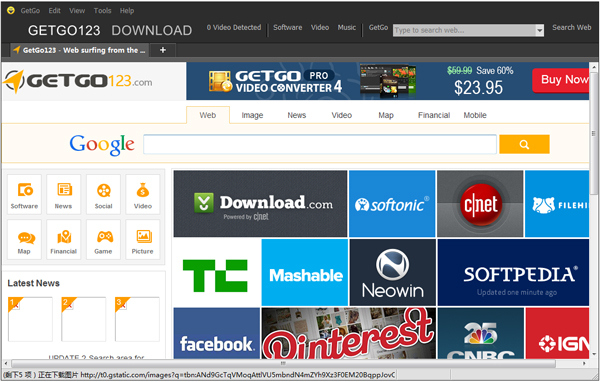Focus the Type to search web field
The height and width of the screenshot is (382, 600).
pos(464,30)
